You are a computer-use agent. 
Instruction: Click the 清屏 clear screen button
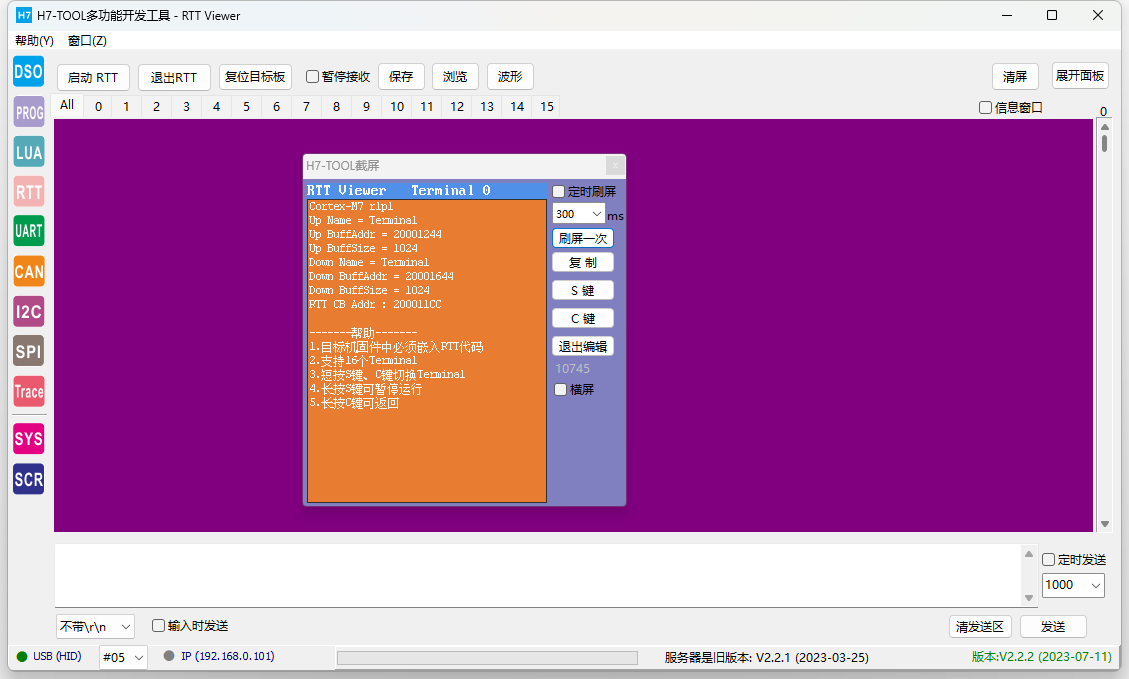(x=1015, y=76)
